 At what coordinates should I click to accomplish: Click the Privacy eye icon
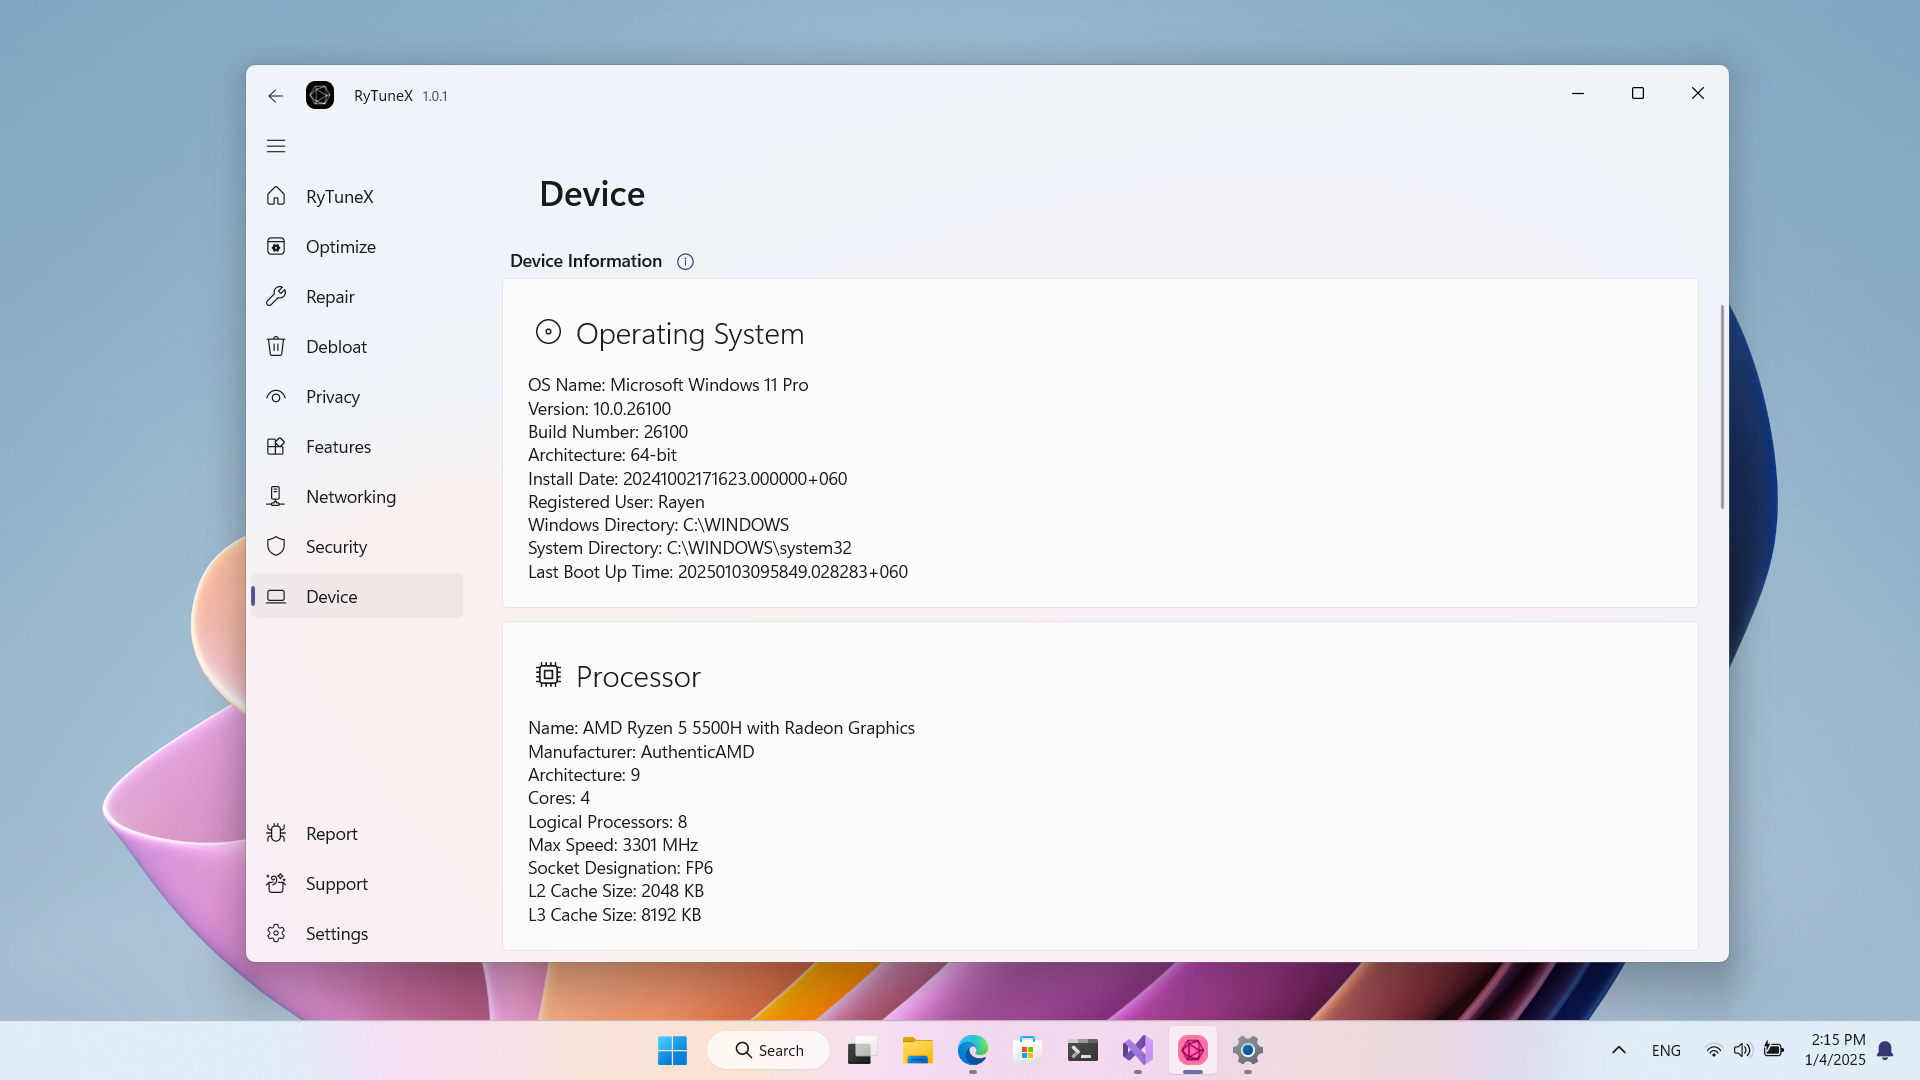coord(276,396)
